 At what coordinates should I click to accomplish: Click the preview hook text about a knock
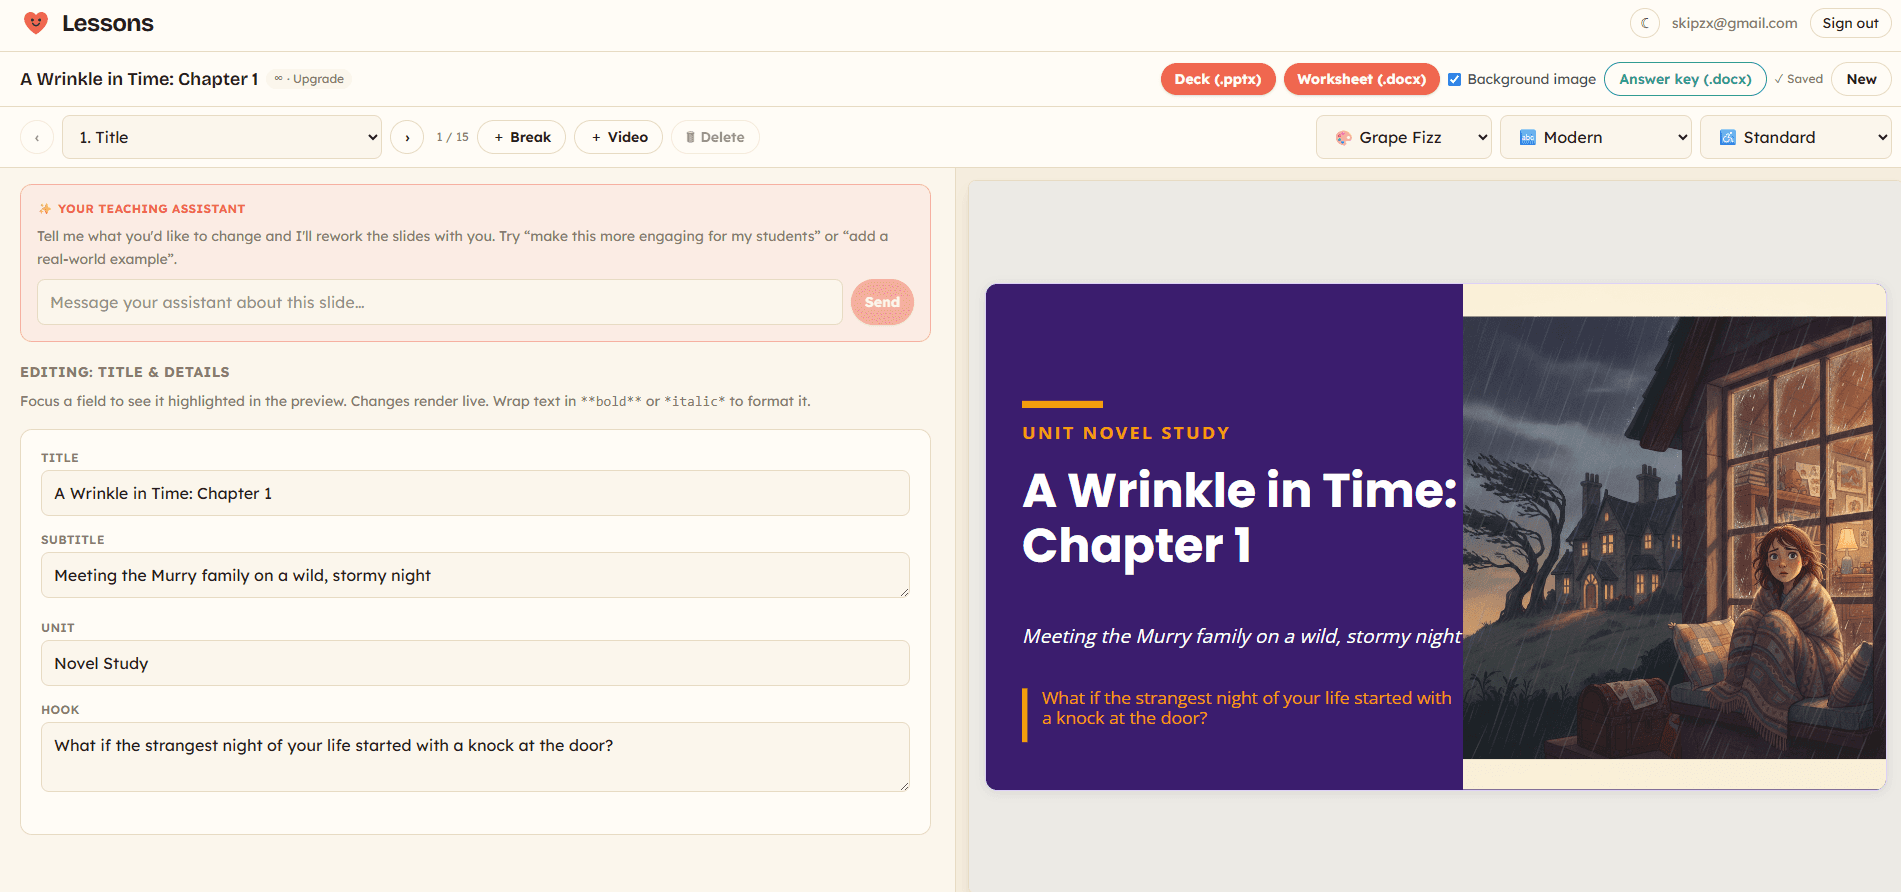point(1246,708)
